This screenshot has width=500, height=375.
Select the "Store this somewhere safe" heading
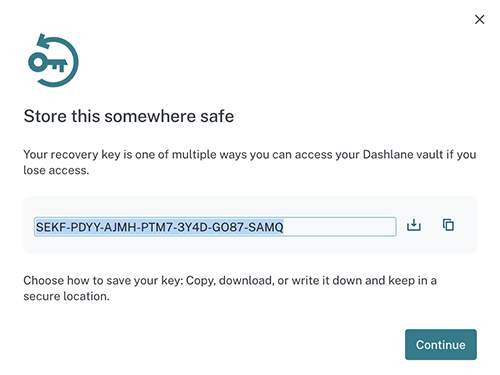129,116
